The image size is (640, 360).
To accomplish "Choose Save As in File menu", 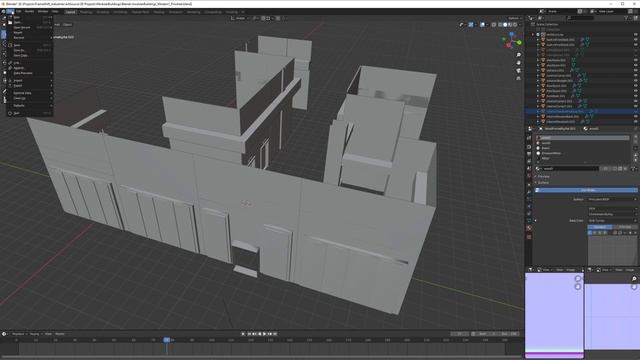I will click(30, 50).
